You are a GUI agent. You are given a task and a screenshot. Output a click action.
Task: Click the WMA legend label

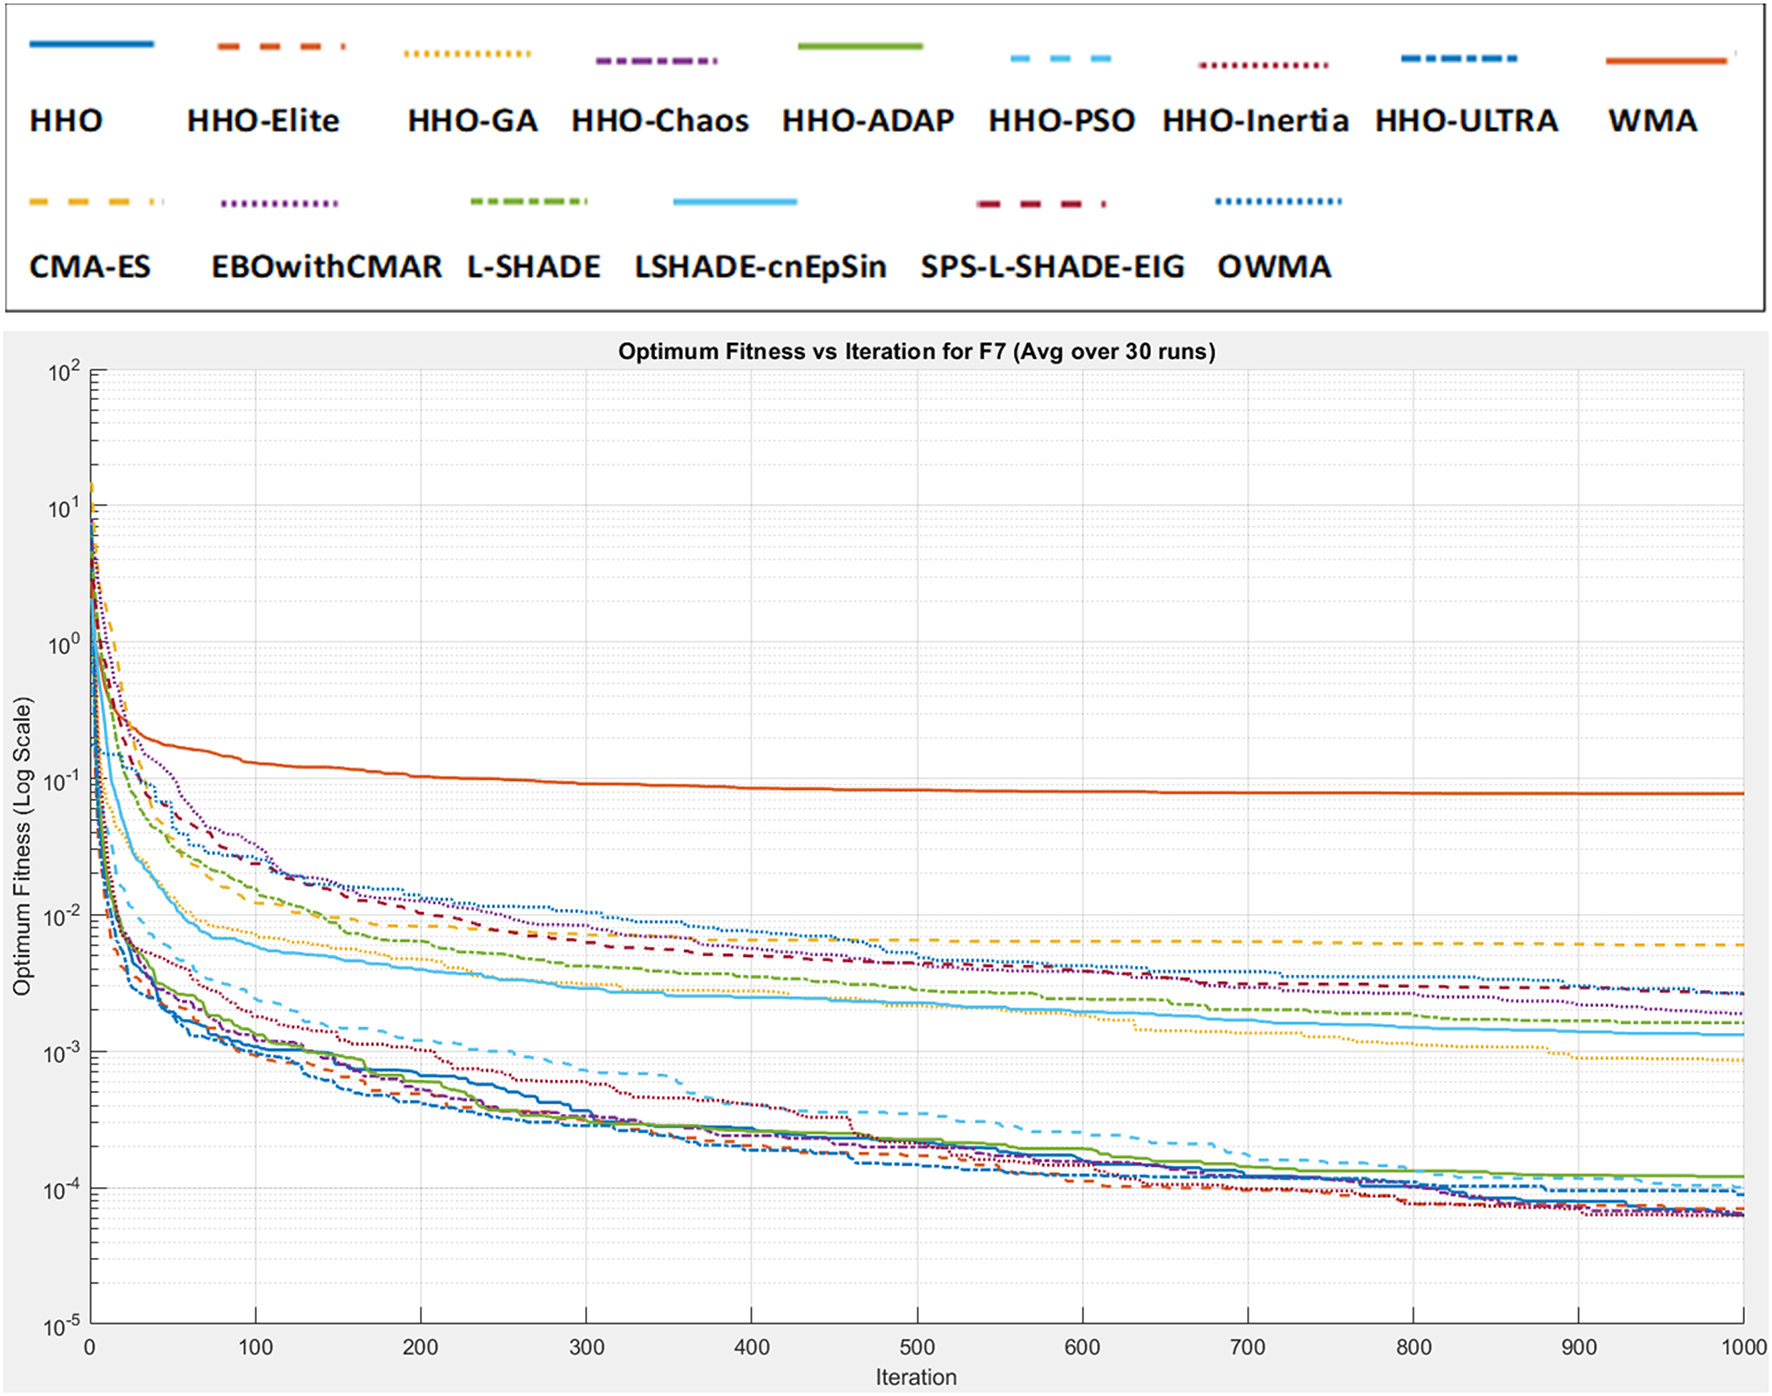pyautogui.click(x=1653, y=121)
